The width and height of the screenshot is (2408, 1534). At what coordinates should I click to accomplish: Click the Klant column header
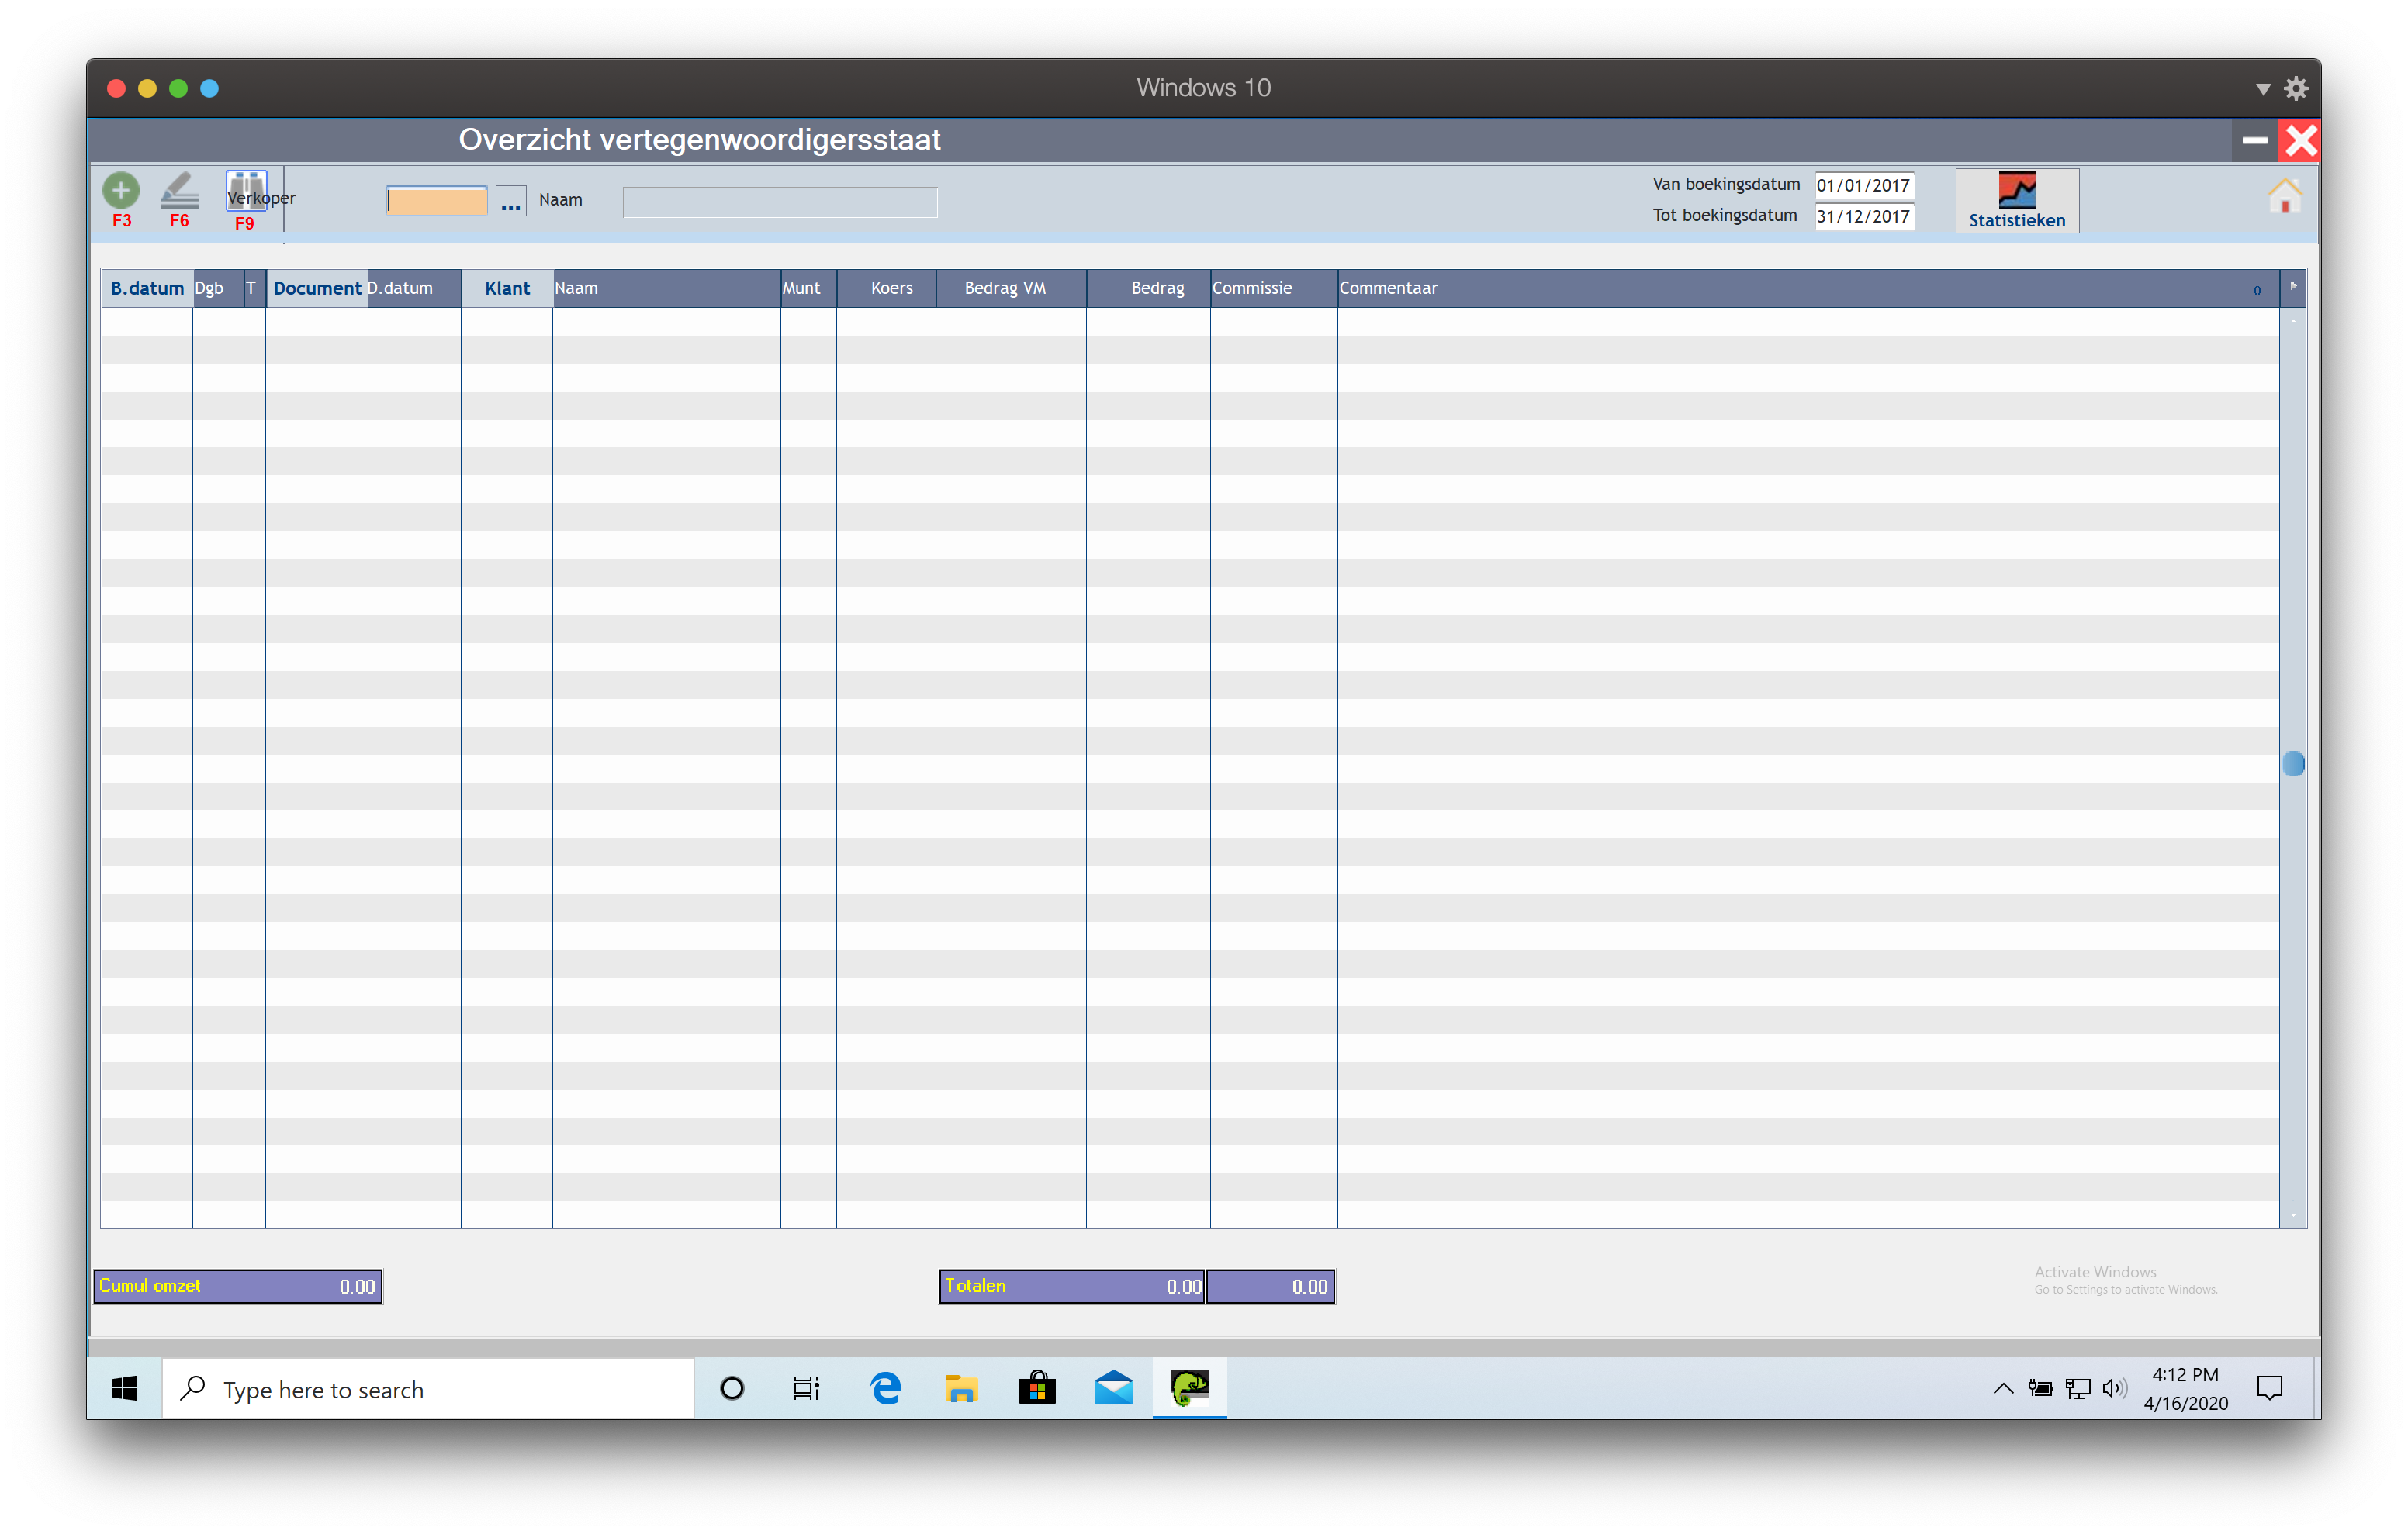tap(507, 288)
